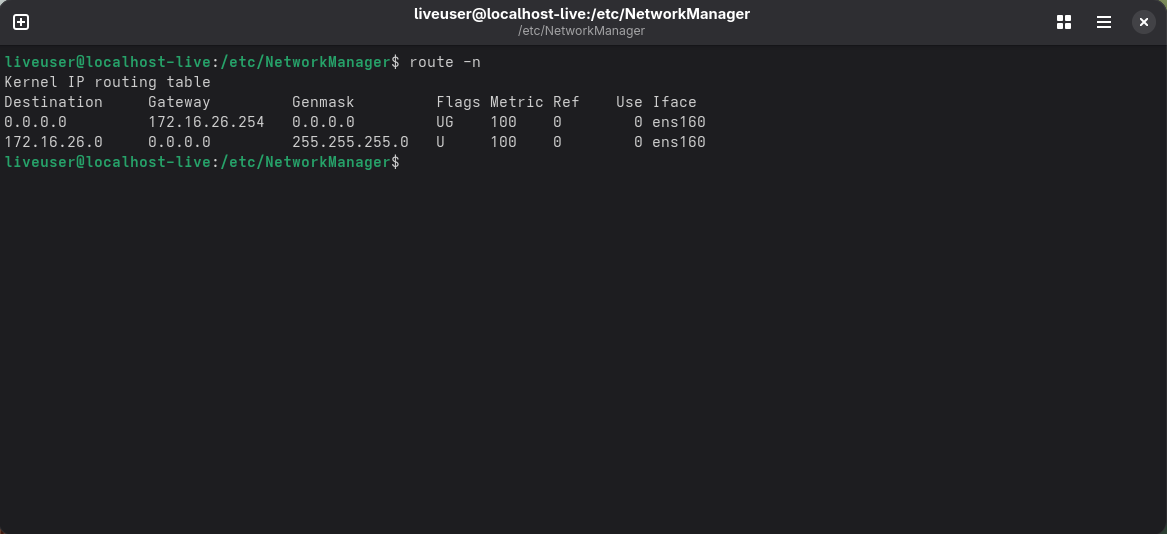Viewport: 1167px width, 534px height.
Task: Click the /etc/NetworkManager subtitle in header
Action: pos(581,31)
